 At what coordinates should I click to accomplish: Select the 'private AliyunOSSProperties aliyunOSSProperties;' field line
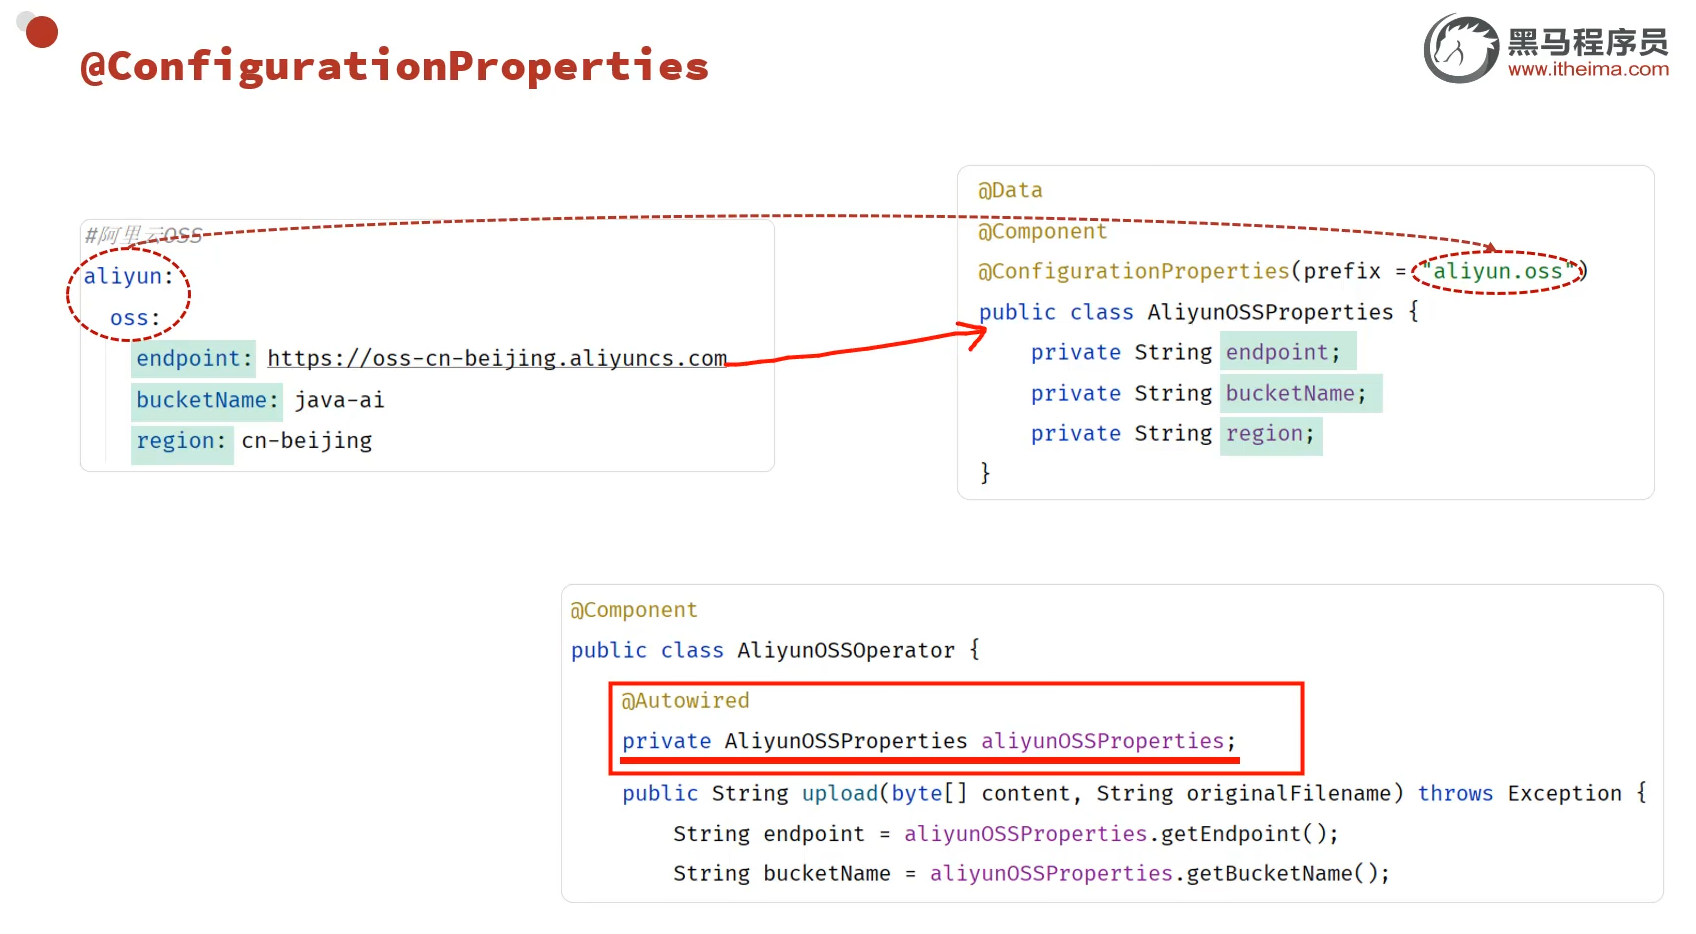pyautogui.click(x=929, y=741)
